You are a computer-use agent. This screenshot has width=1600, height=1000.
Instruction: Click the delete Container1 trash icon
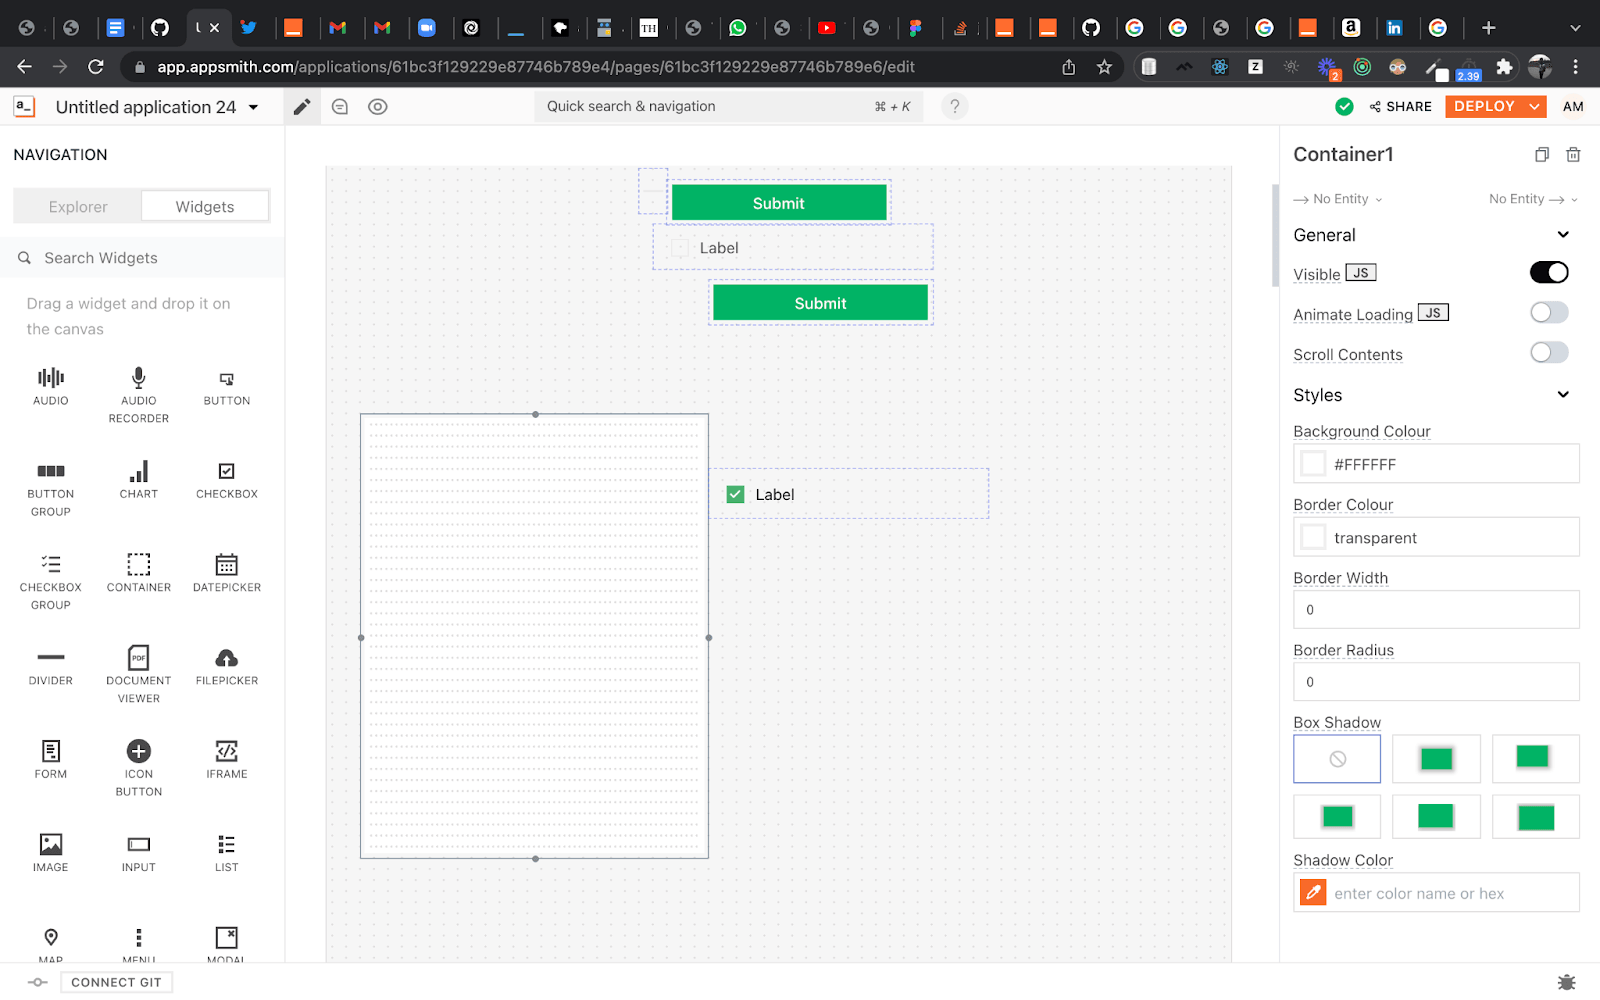click(x=1573, y=155)
